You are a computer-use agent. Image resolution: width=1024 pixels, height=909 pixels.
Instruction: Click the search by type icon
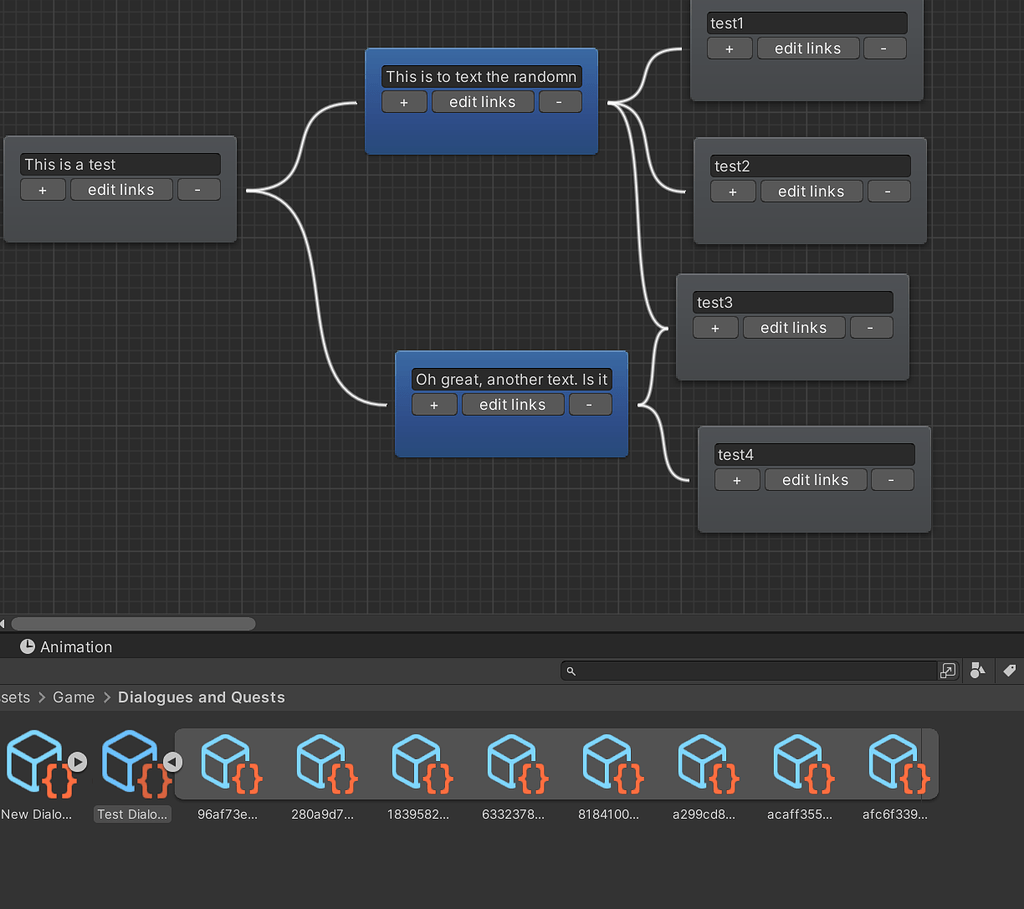pyautogui.click(x=977, y=671)
